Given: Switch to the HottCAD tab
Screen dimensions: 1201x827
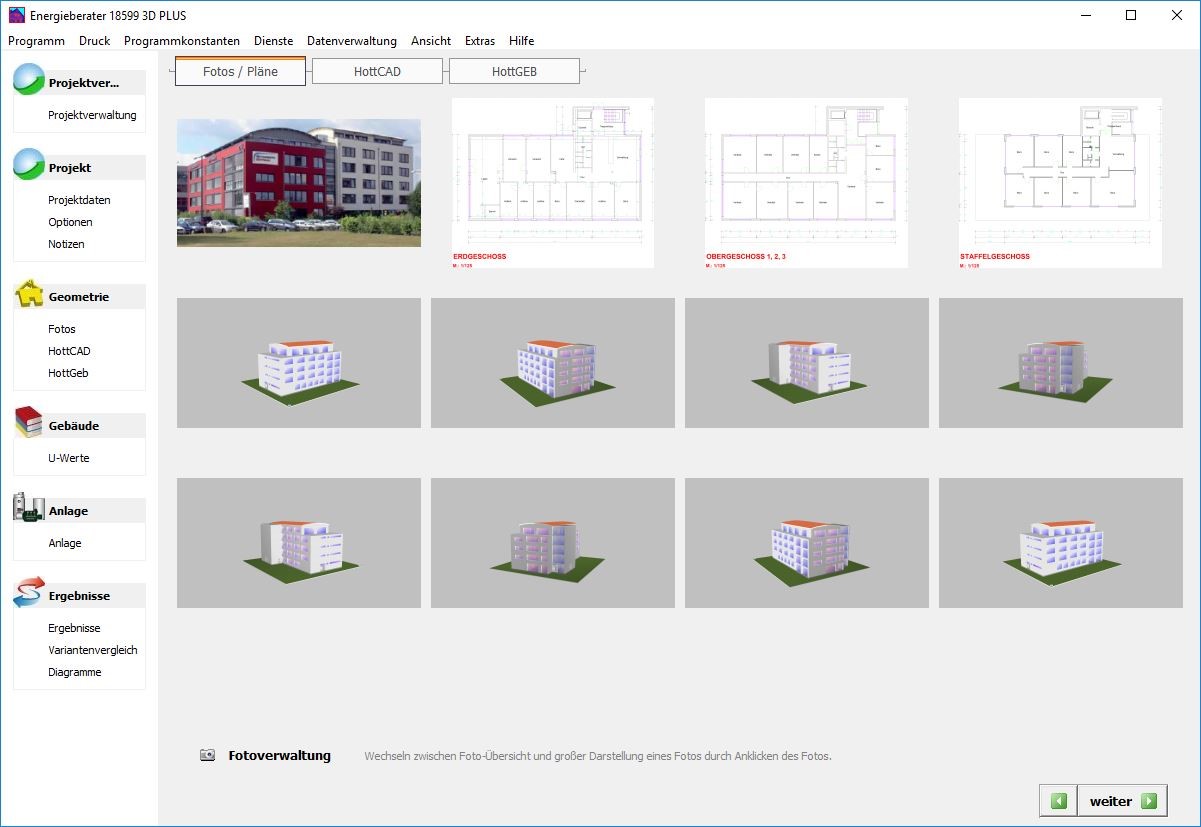Looking at the screenshot, I should (377, 70).
